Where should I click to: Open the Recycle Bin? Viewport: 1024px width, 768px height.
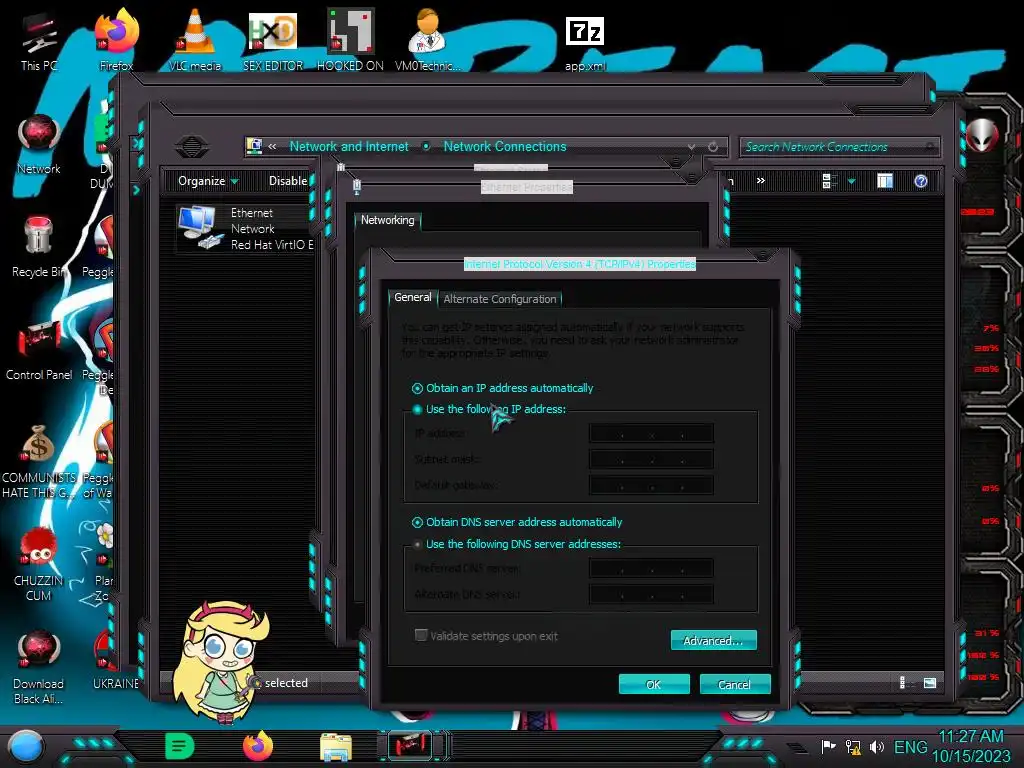point(39,247)
